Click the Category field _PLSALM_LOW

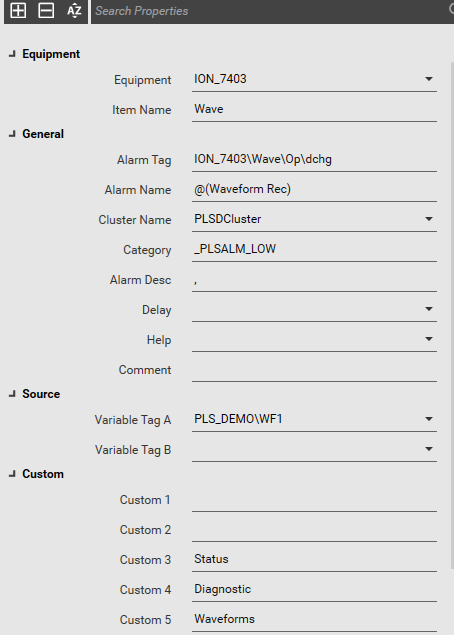click(x=314, y=249)
